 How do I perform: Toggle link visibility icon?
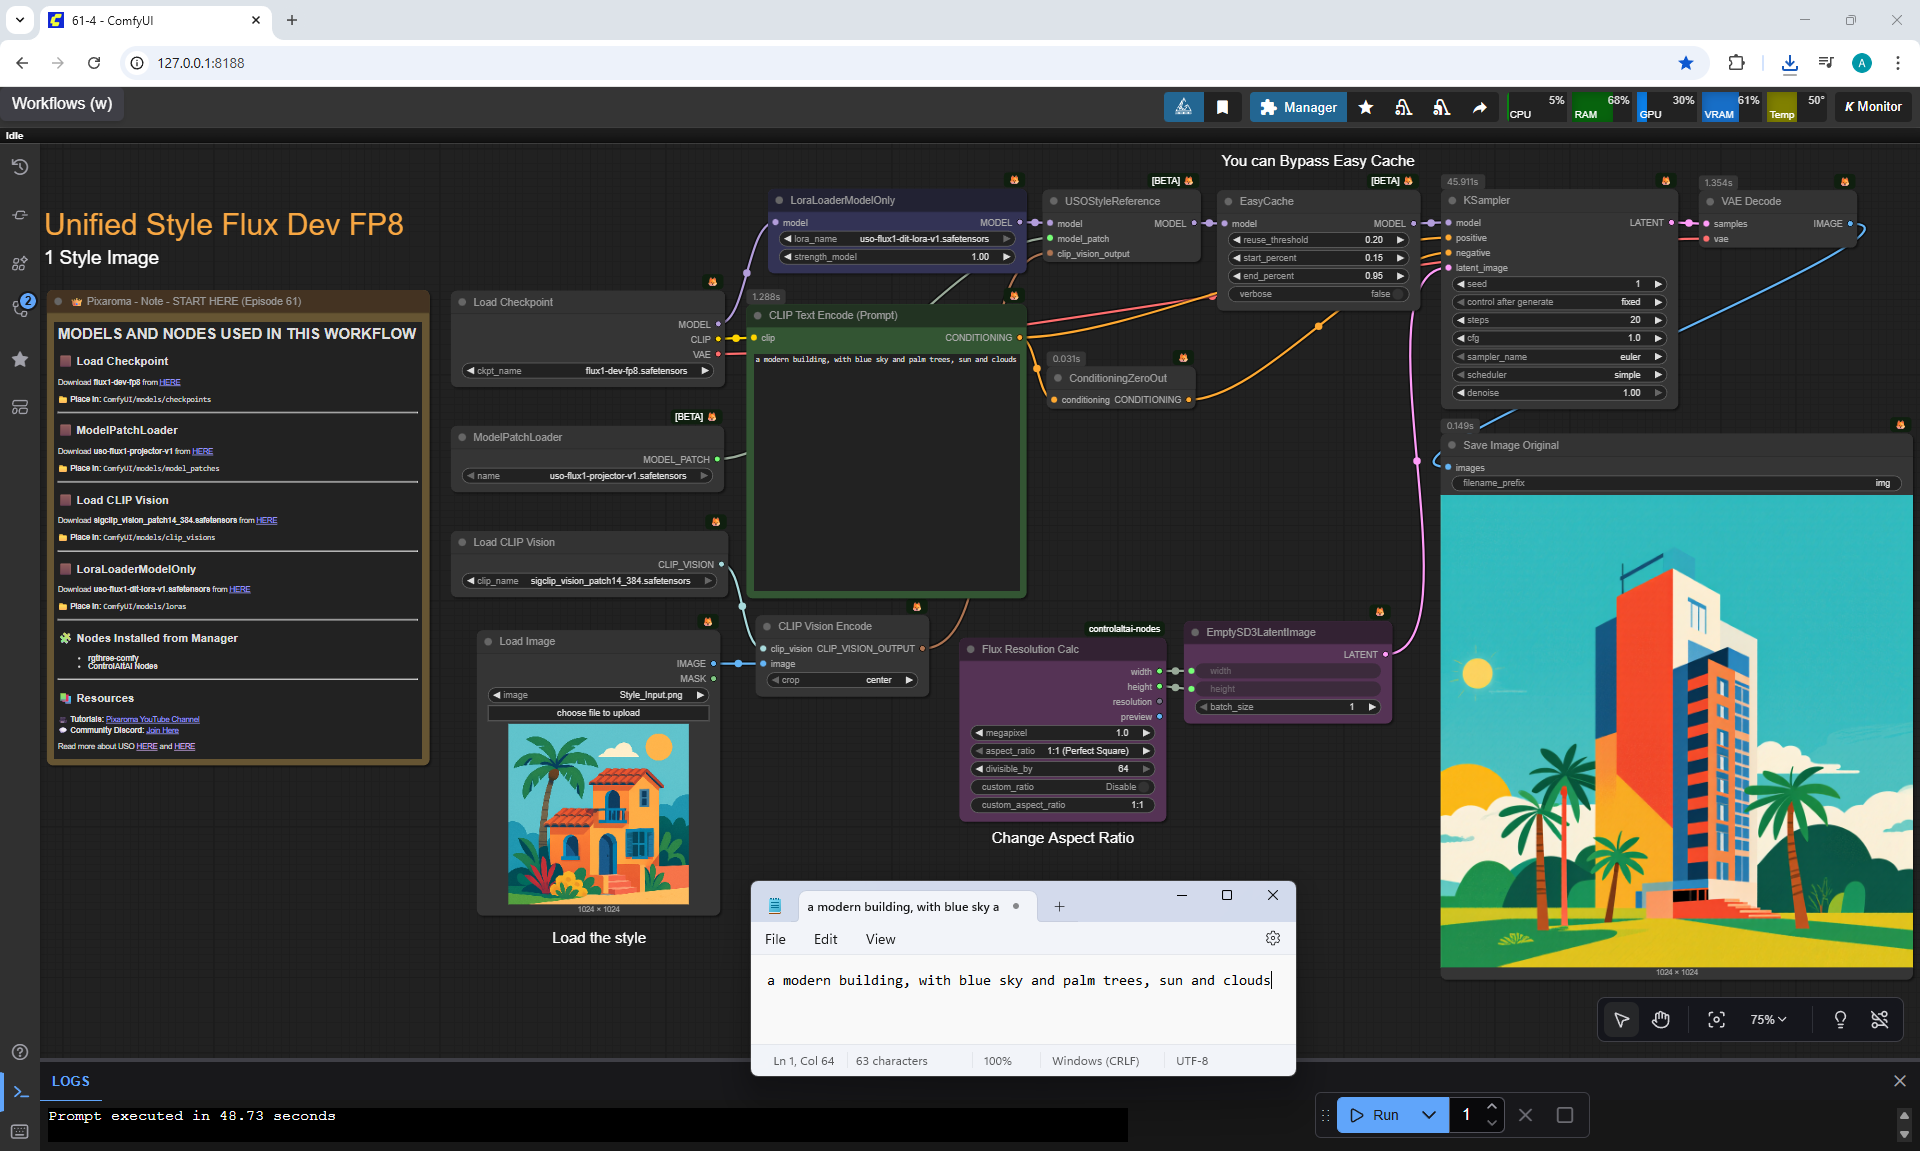(1879, 1020)
